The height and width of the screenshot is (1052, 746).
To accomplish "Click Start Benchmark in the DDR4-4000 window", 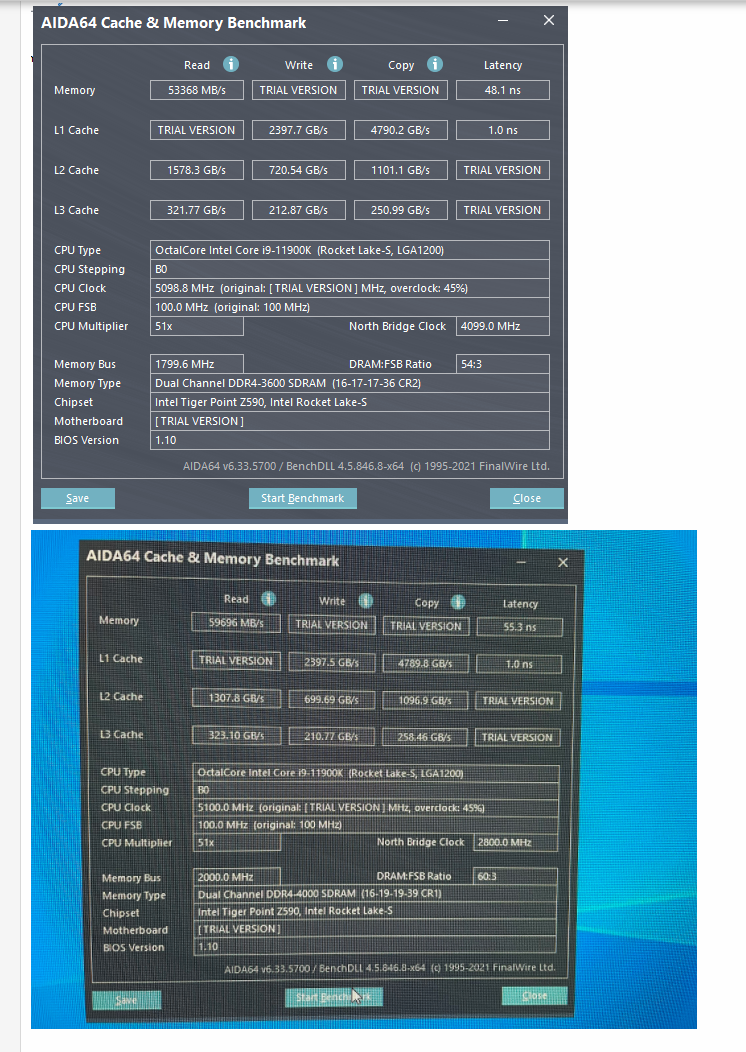I will 333,997.
